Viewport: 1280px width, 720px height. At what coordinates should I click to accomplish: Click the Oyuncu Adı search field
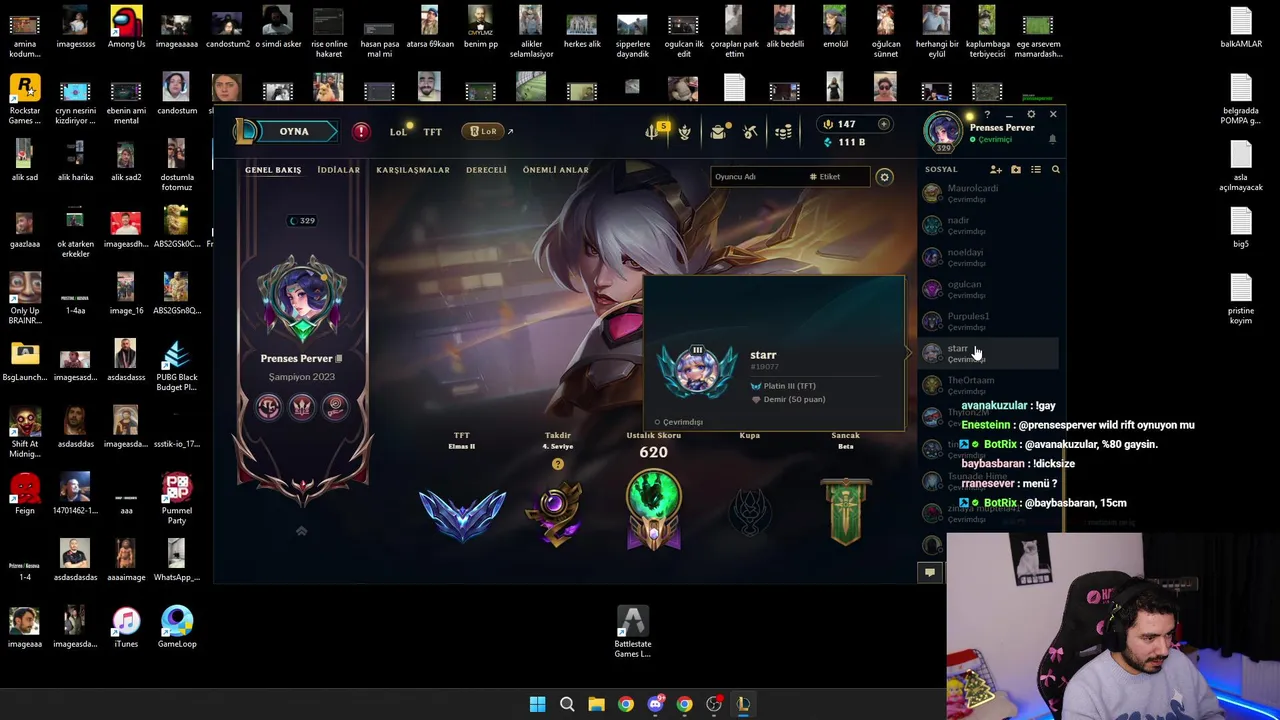click(757, 177)
